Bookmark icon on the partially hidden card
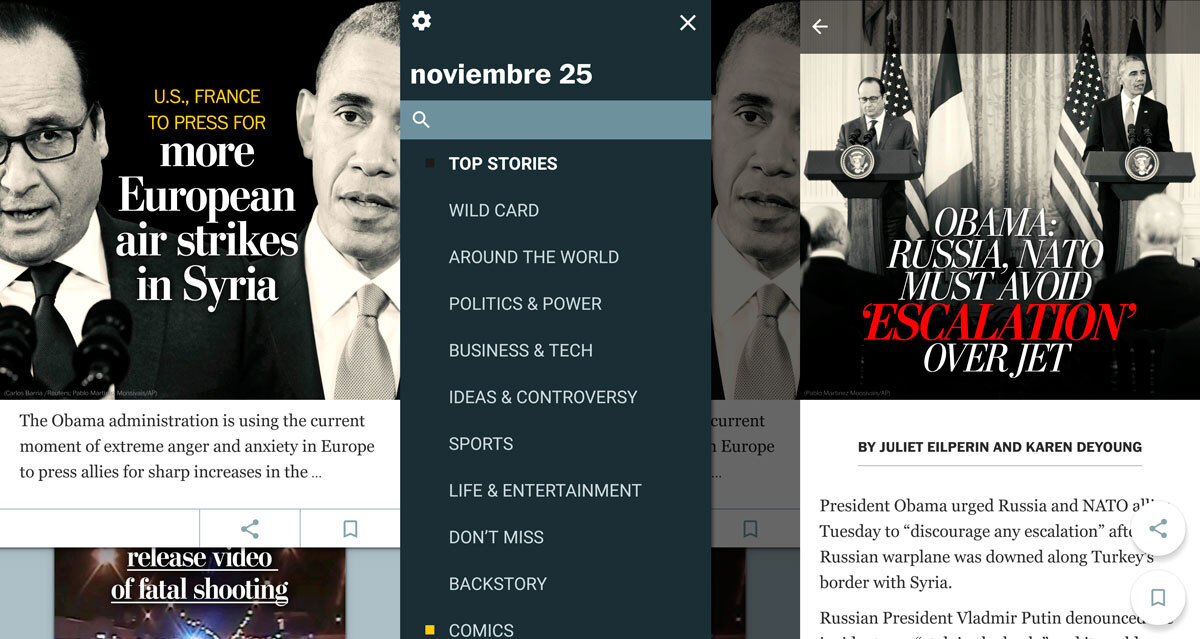1200x639 pixels. 750,529
